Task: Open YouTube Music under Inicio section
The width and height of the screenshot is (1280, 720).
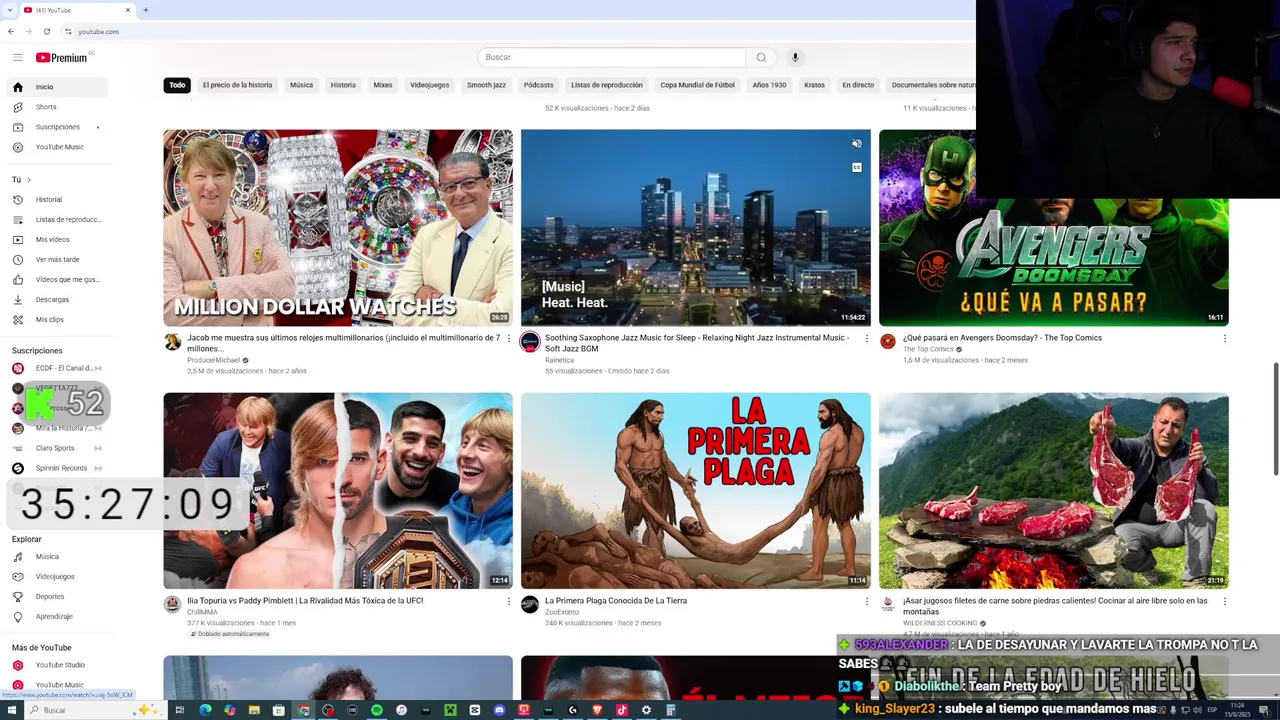Action: 56,147
